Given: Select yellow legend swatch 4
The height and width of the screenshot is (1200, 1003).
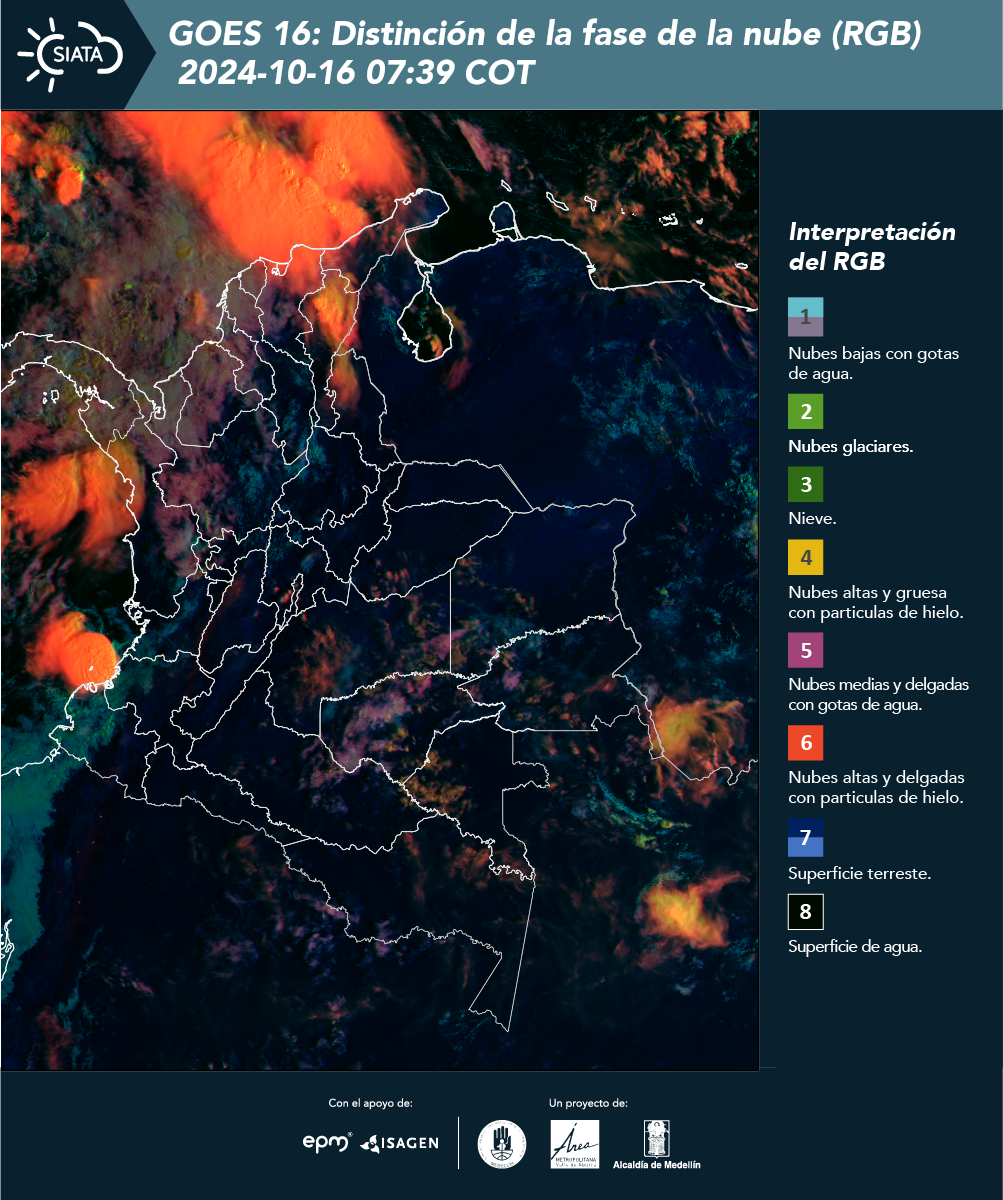Looking at the screenshot, I should click(806, 557).
